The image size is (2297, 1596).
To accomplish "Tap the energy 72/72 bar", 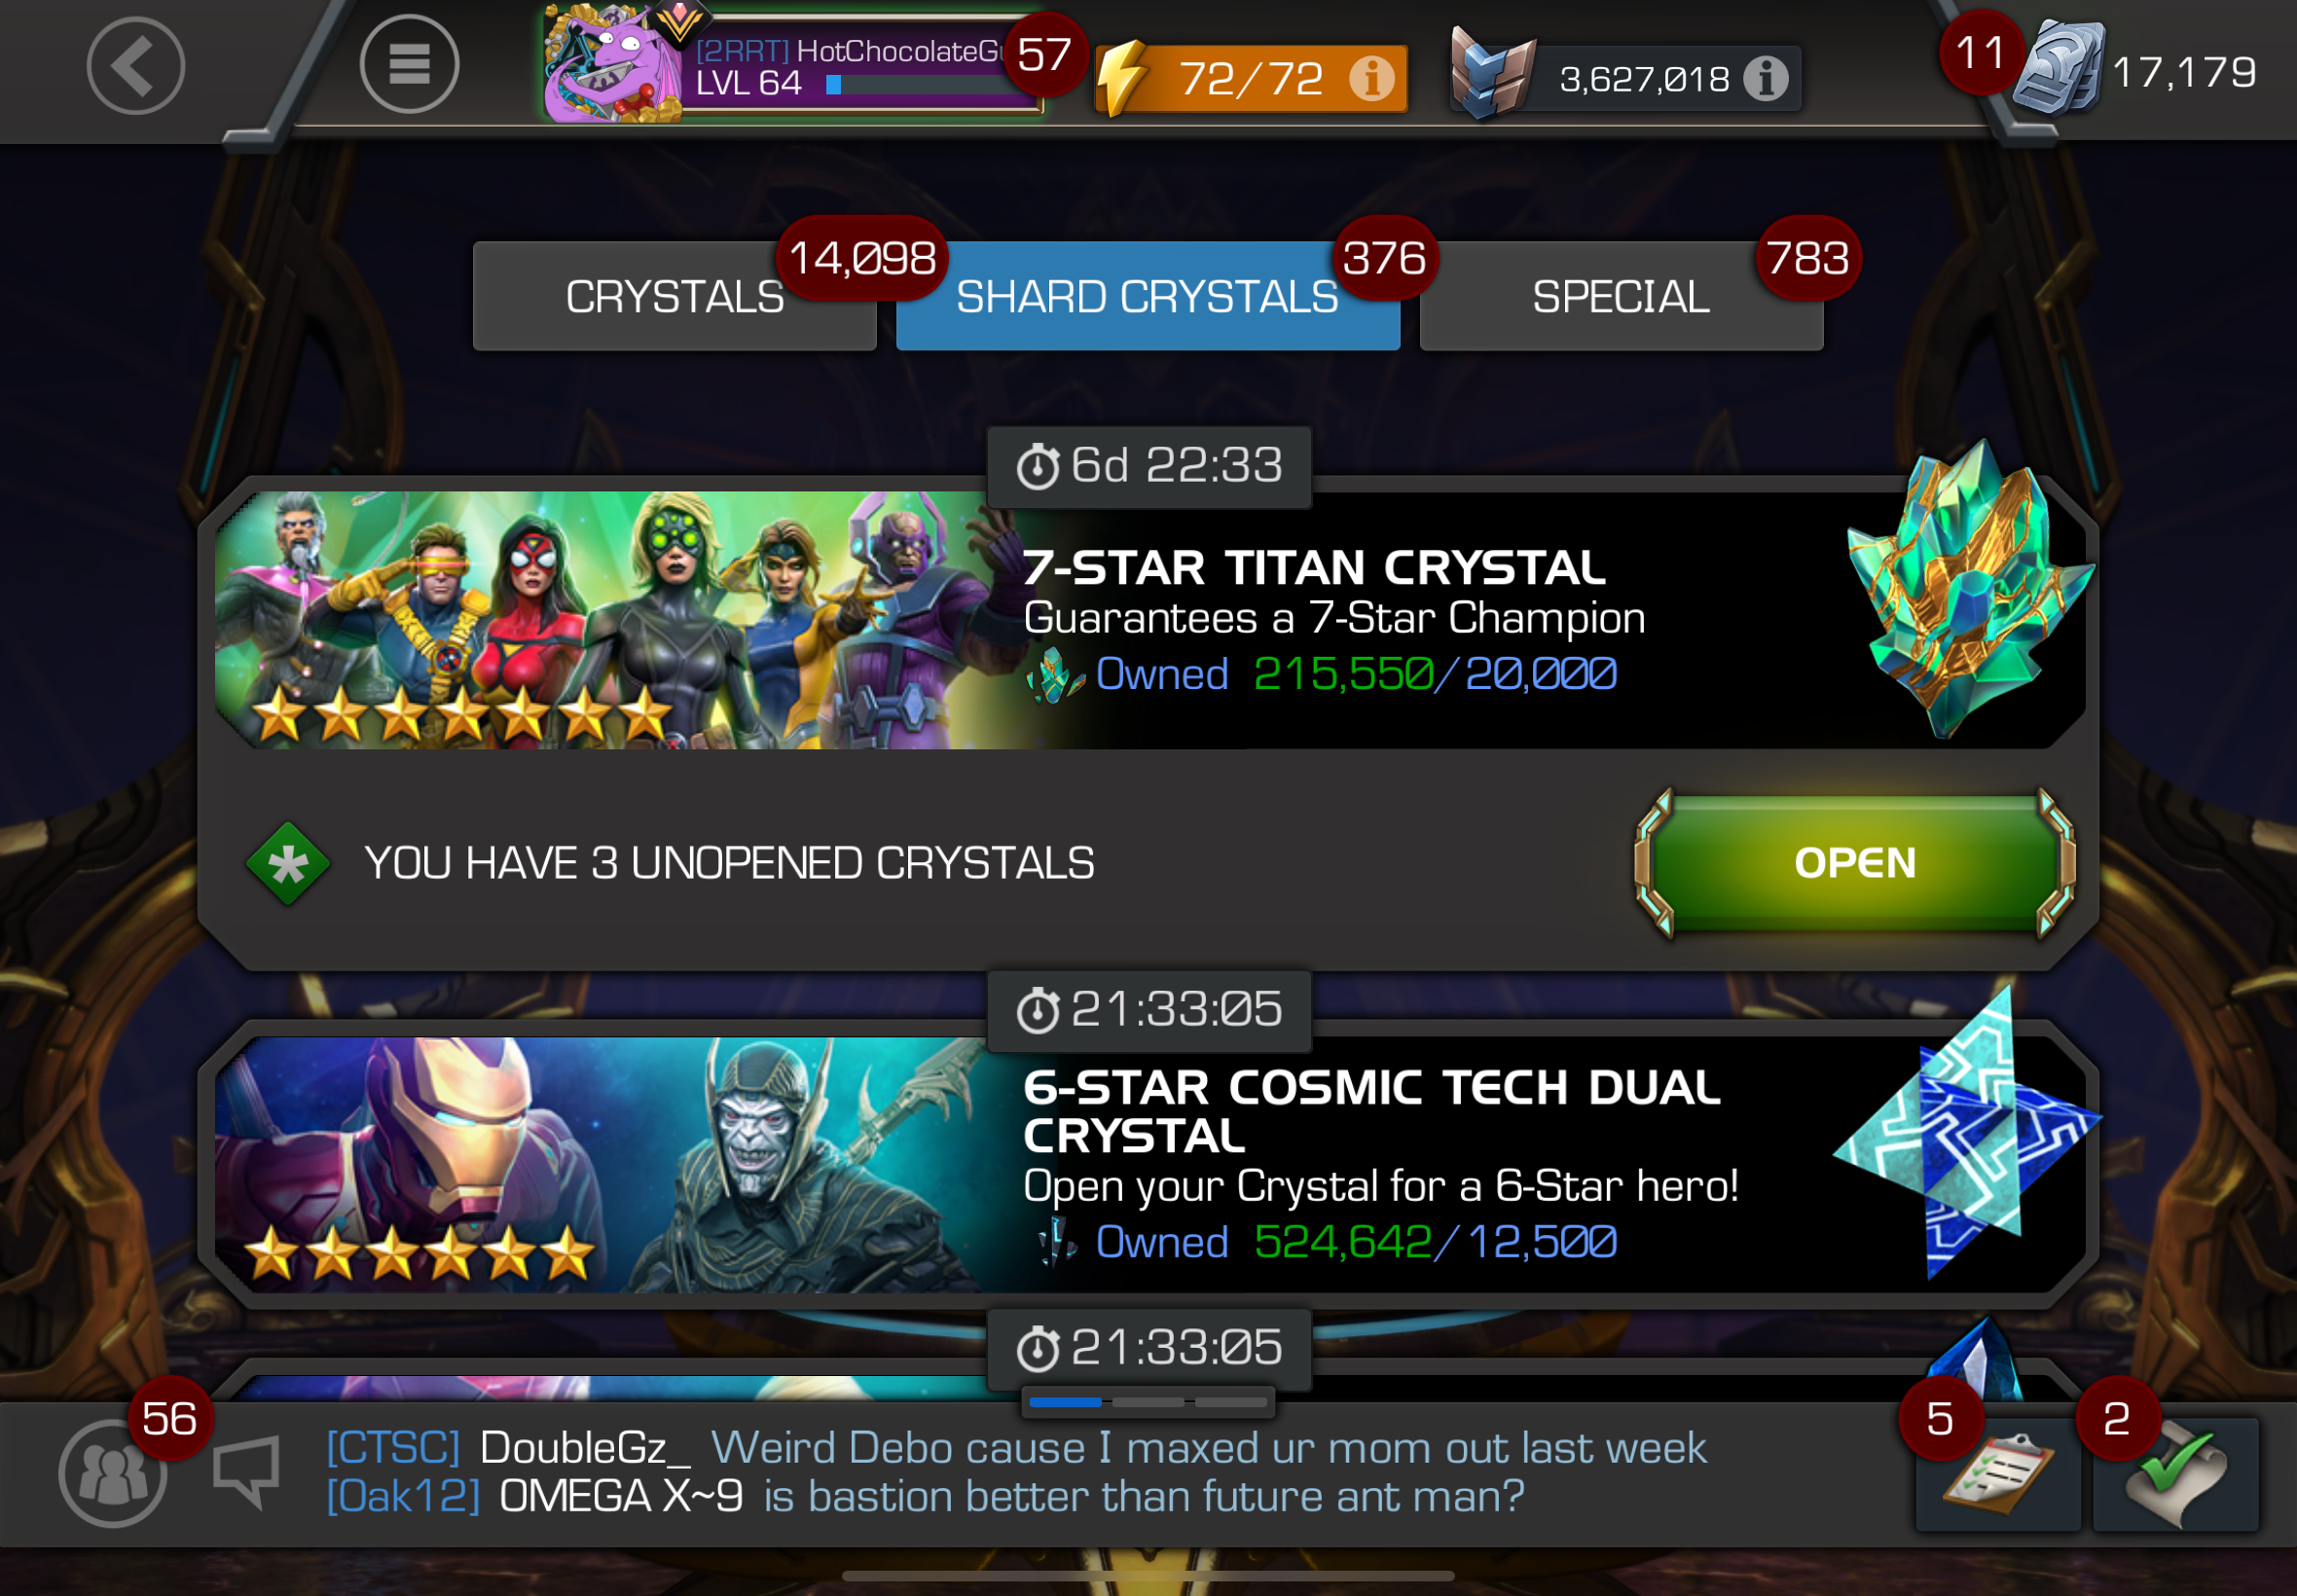I will click(x=1252, y=78).
